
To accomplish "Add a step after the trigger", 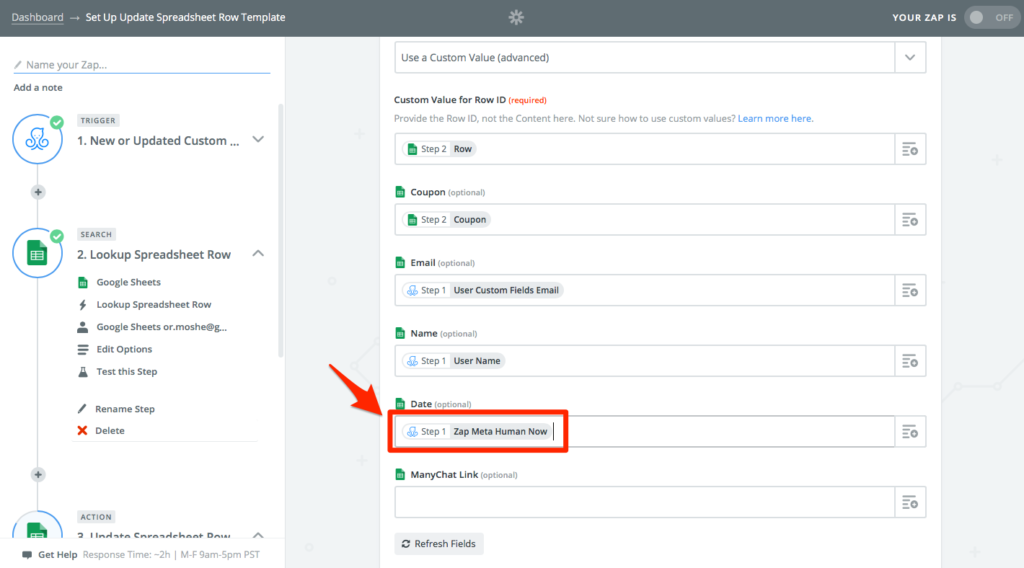I will pos(38,192).
